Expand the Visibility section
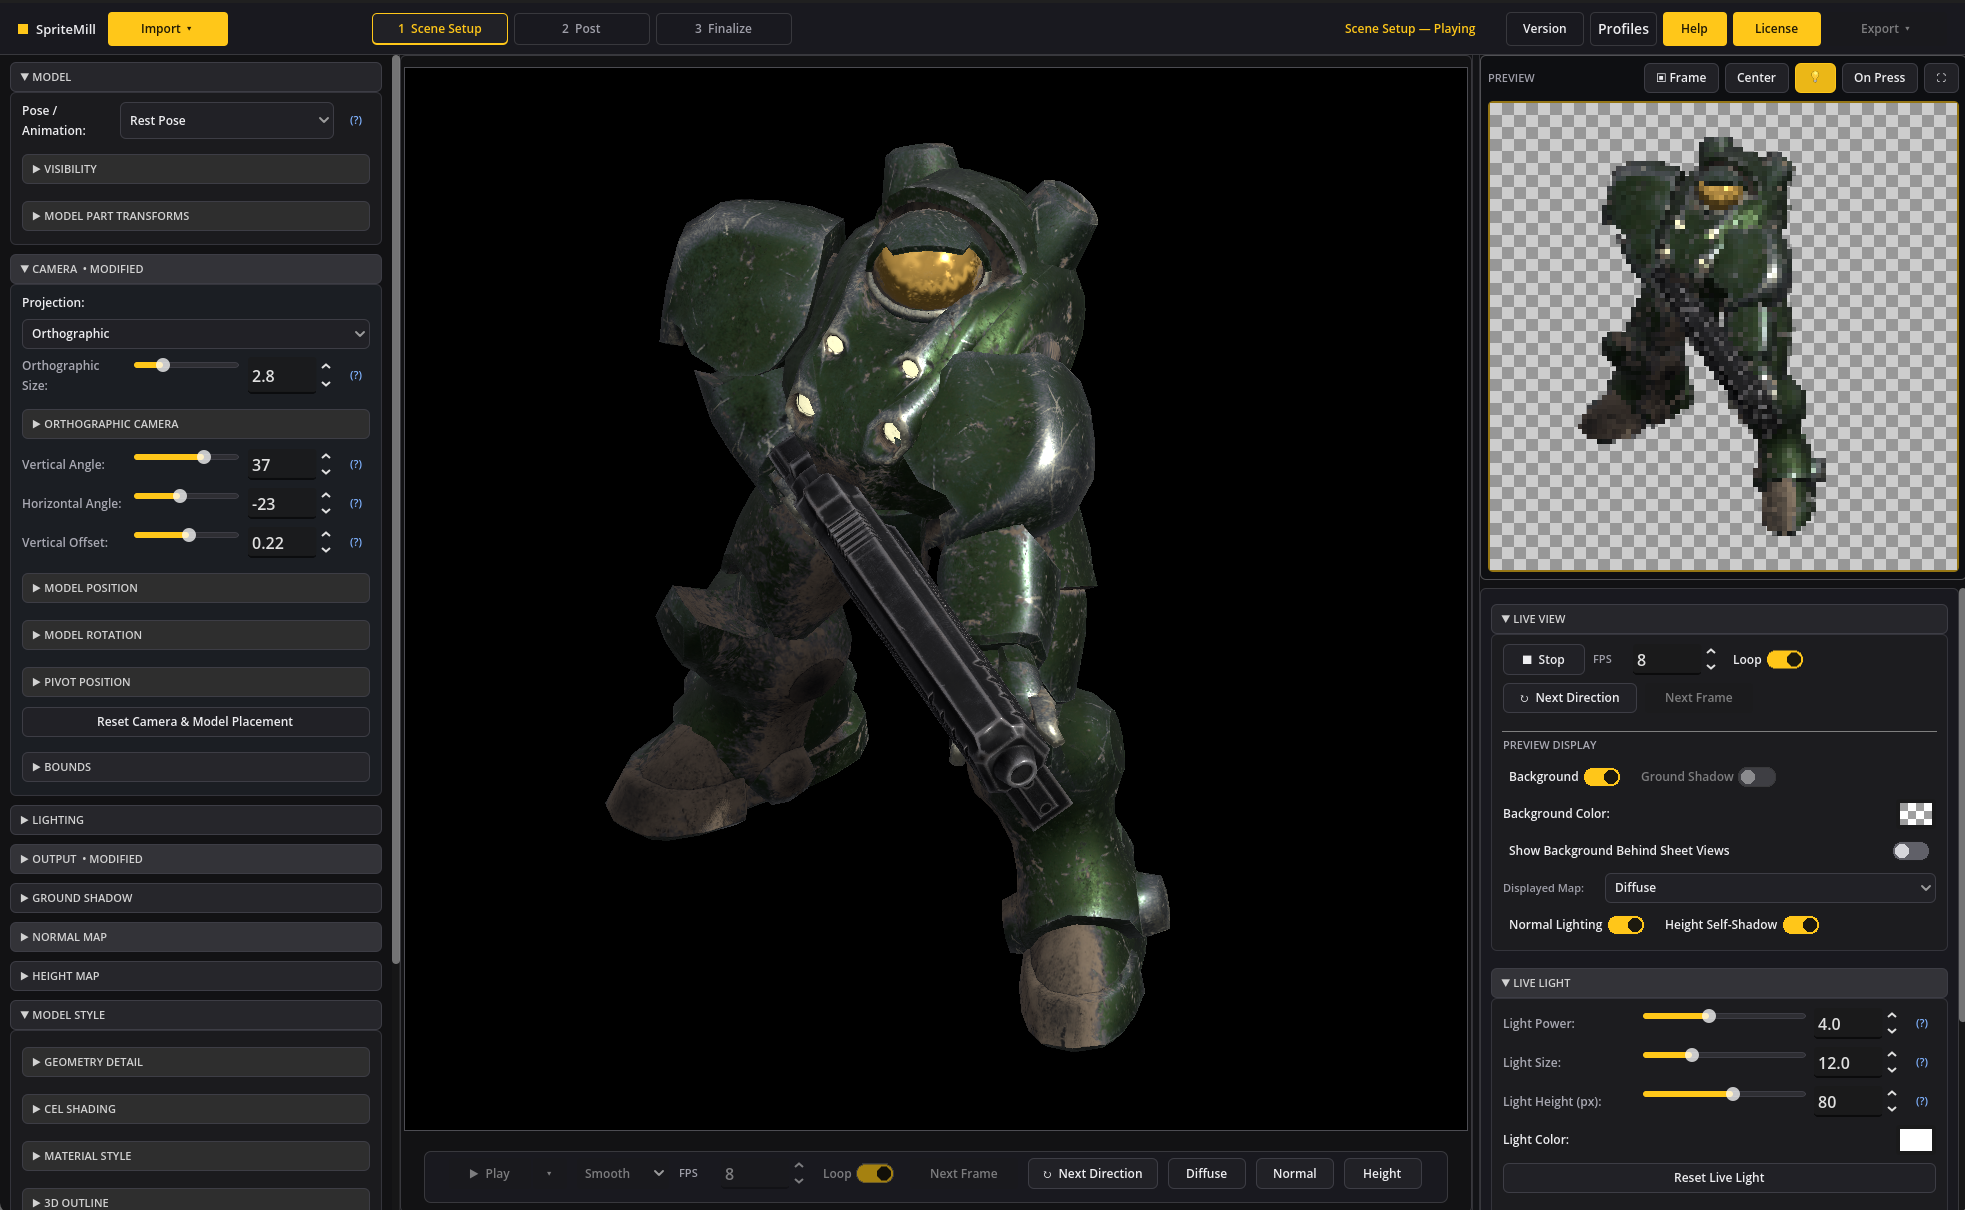 pyautogui.click(x=196, y=169)
